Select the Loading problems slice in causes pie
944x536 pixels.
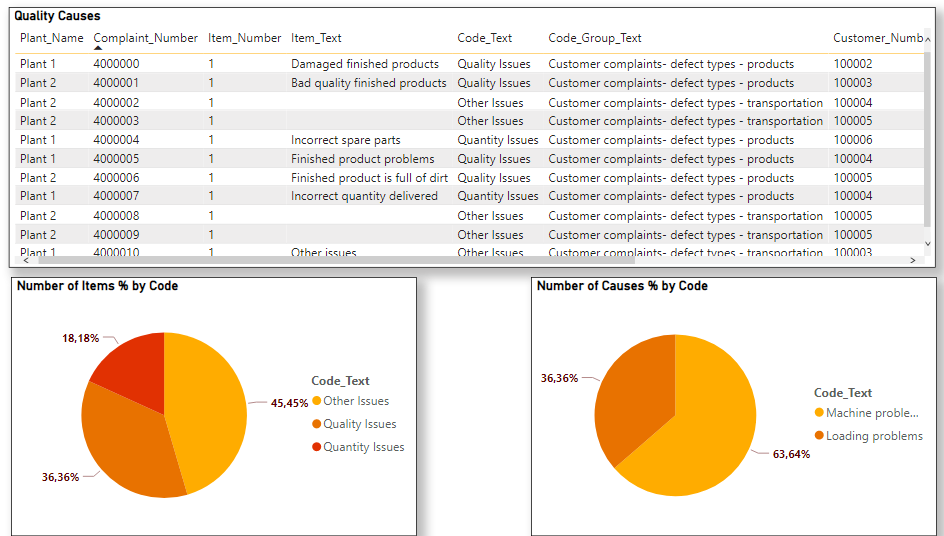click(630, 395)
